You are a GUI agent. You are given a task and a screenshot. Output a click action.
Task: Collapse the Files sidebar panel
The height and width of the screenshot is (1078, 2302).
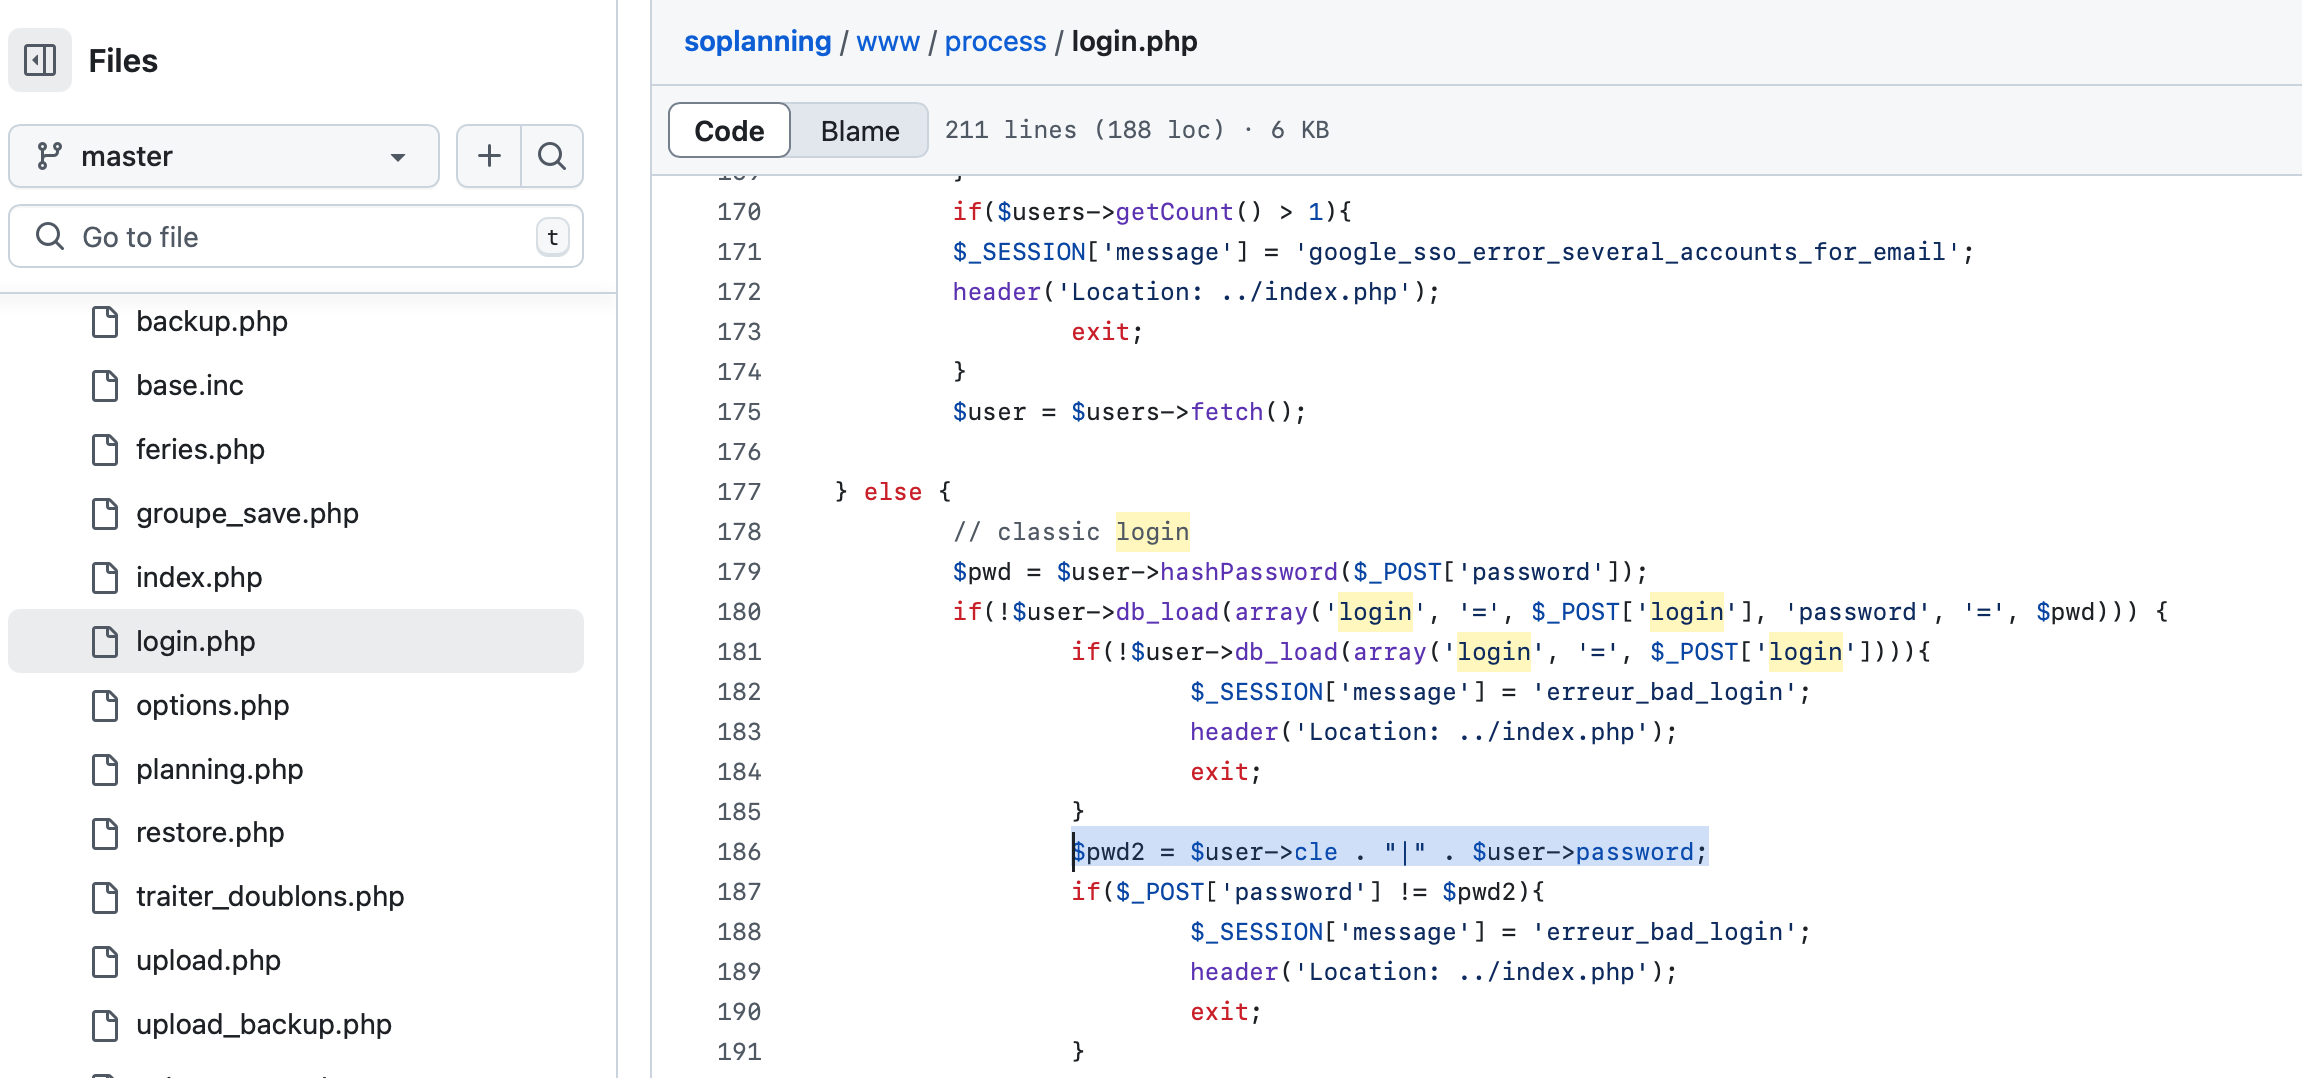[x=39, y=60]
